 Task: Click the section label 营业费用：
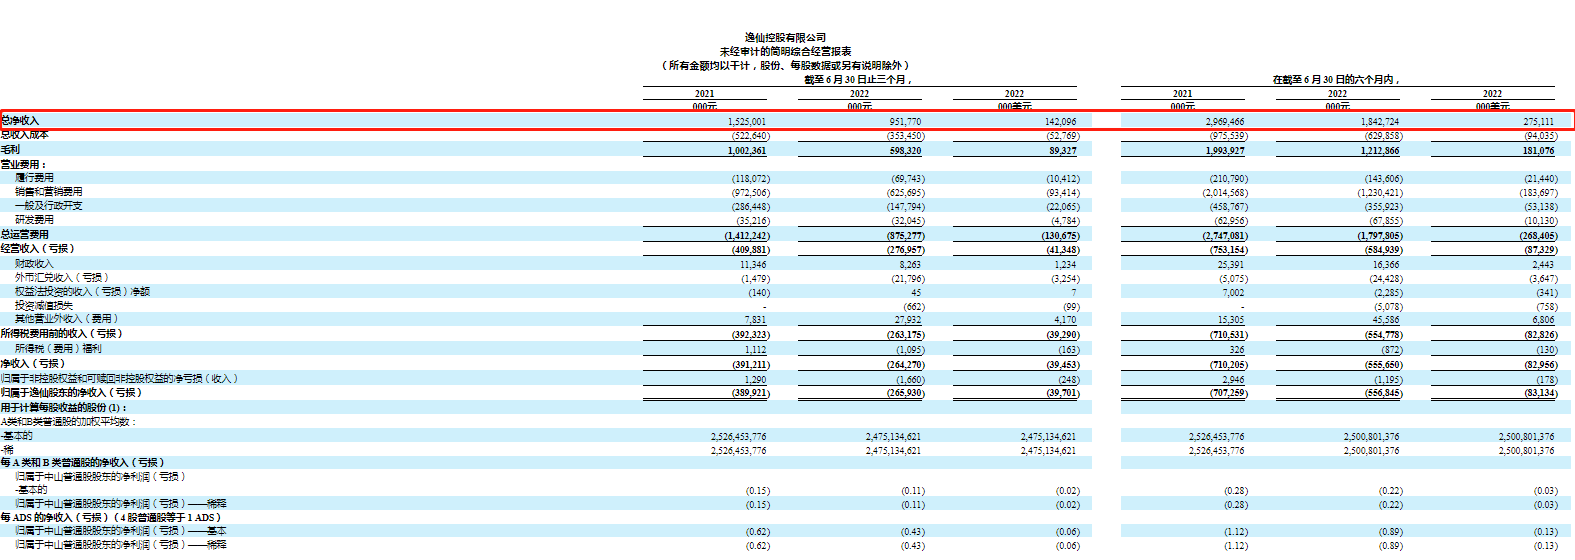coord(24,164)
